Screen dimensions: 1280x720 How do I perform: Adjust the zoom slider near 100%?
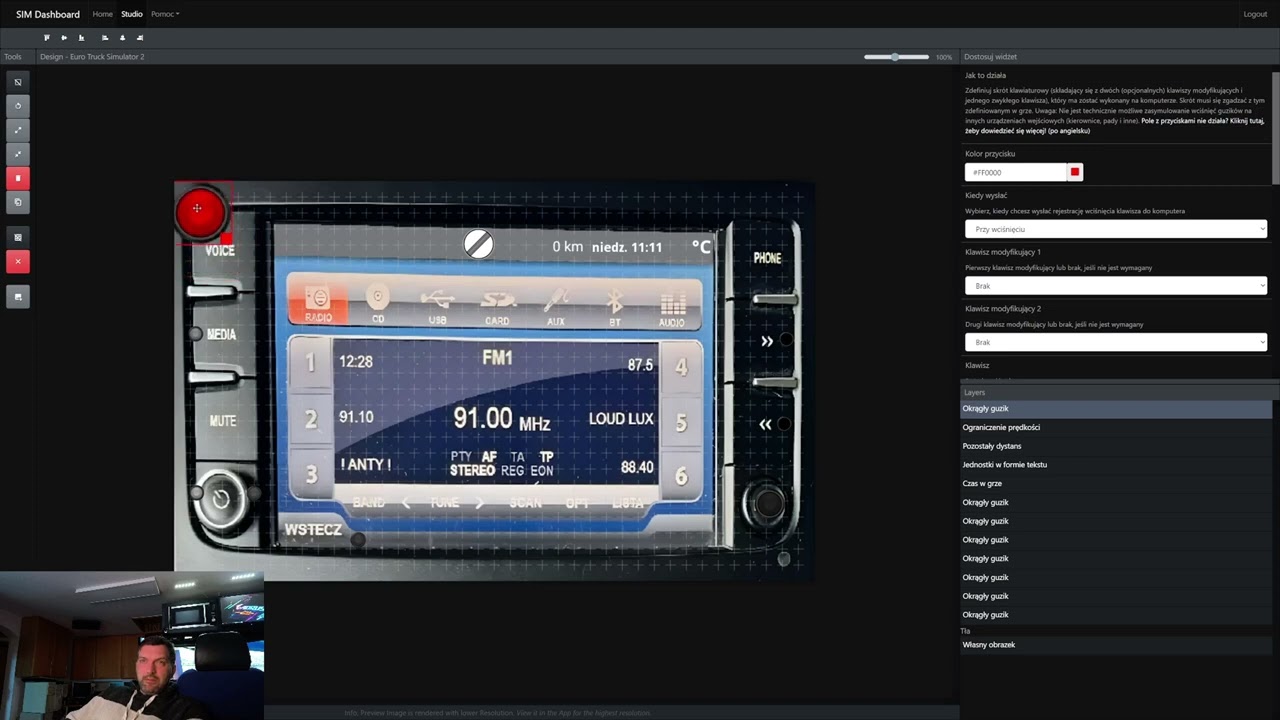coord(896,57)
